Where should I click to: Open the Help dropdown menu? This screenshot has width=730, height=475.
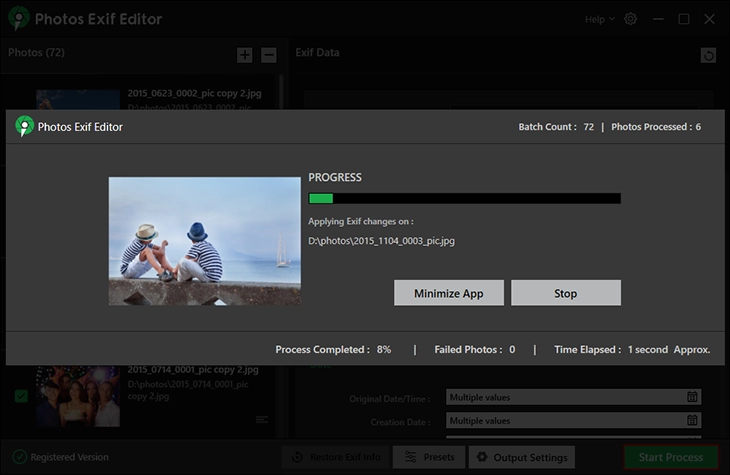(599, 19)
